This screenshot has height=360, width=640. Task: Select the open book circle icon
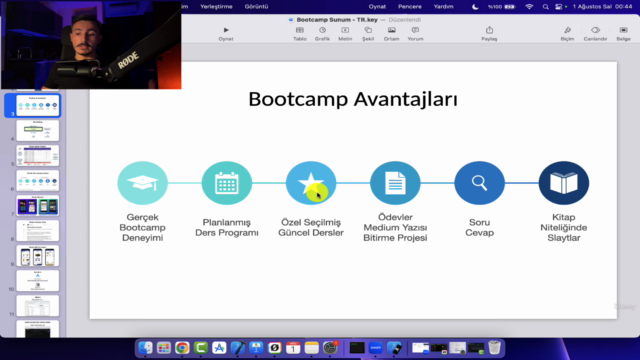pos(564,183)
